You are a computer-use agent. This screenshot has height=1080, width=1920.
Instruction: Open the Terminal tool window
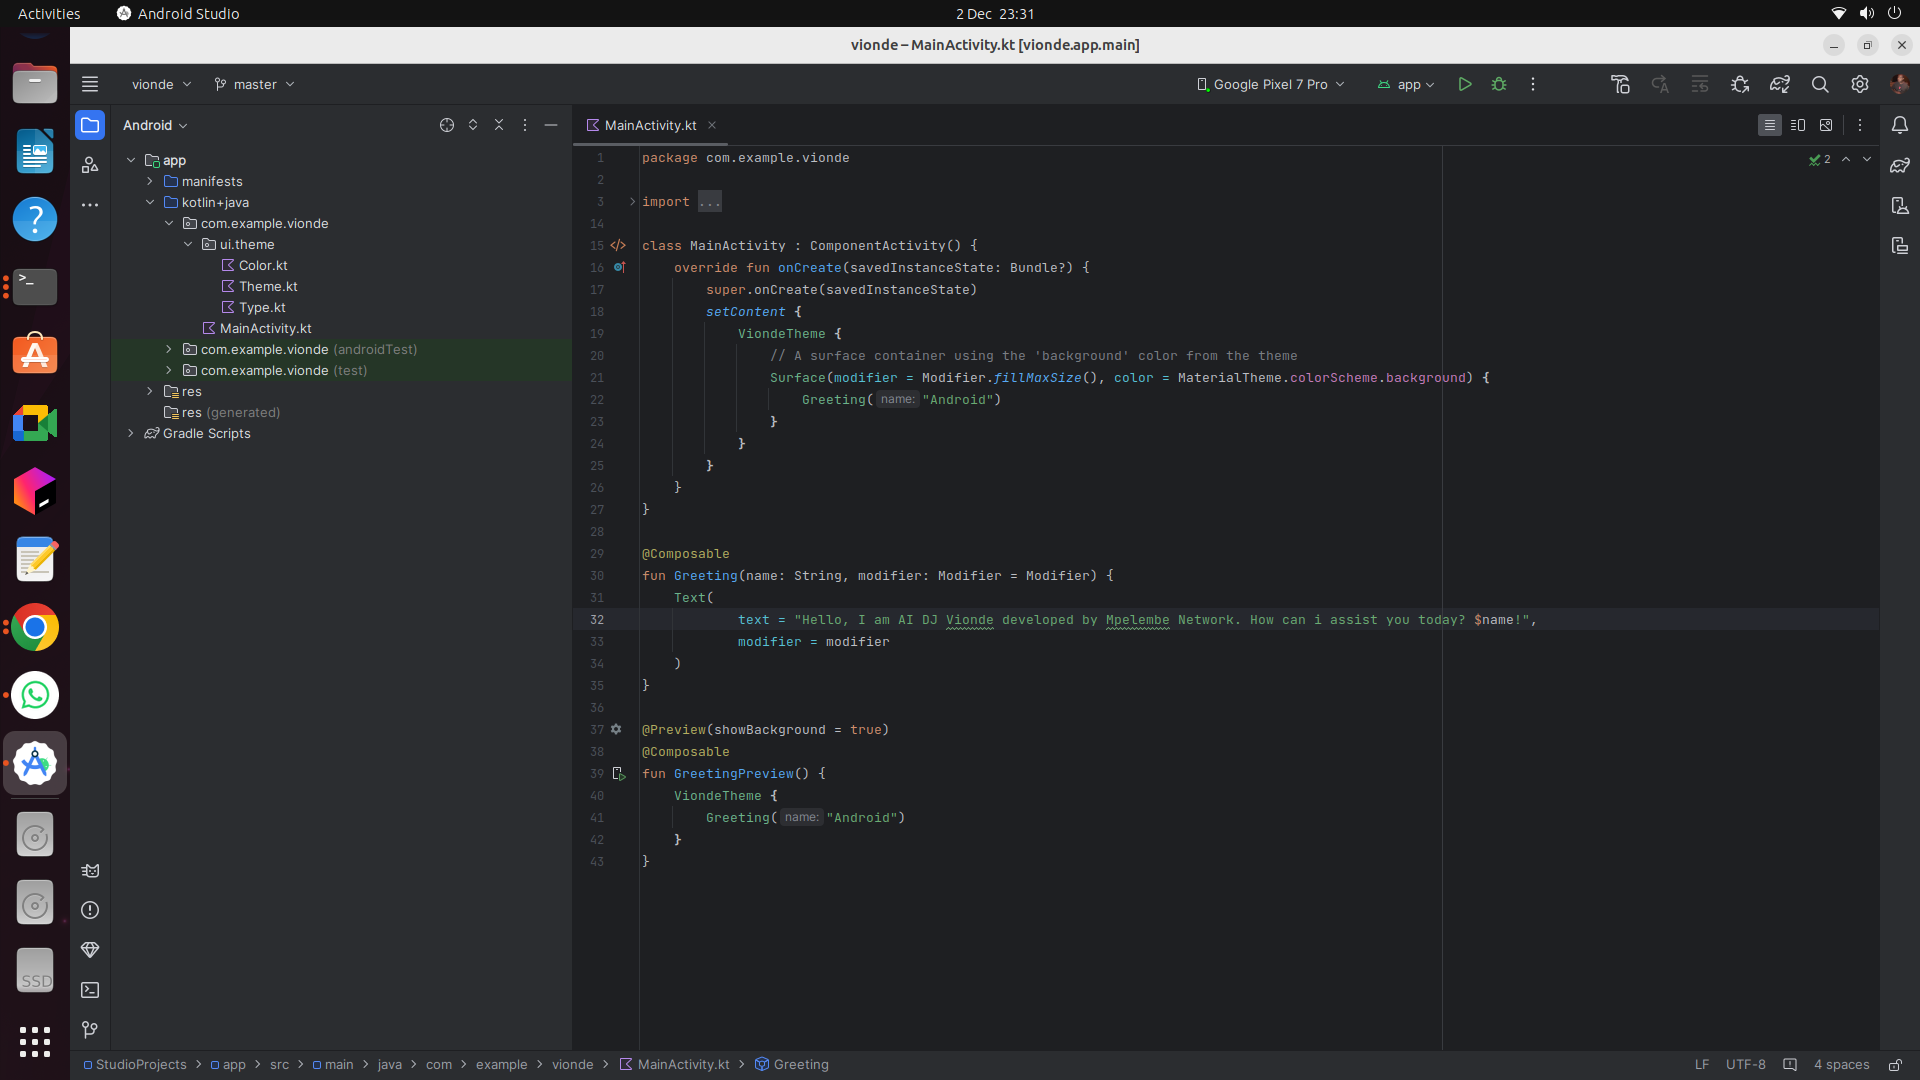[x=90, y=990]
